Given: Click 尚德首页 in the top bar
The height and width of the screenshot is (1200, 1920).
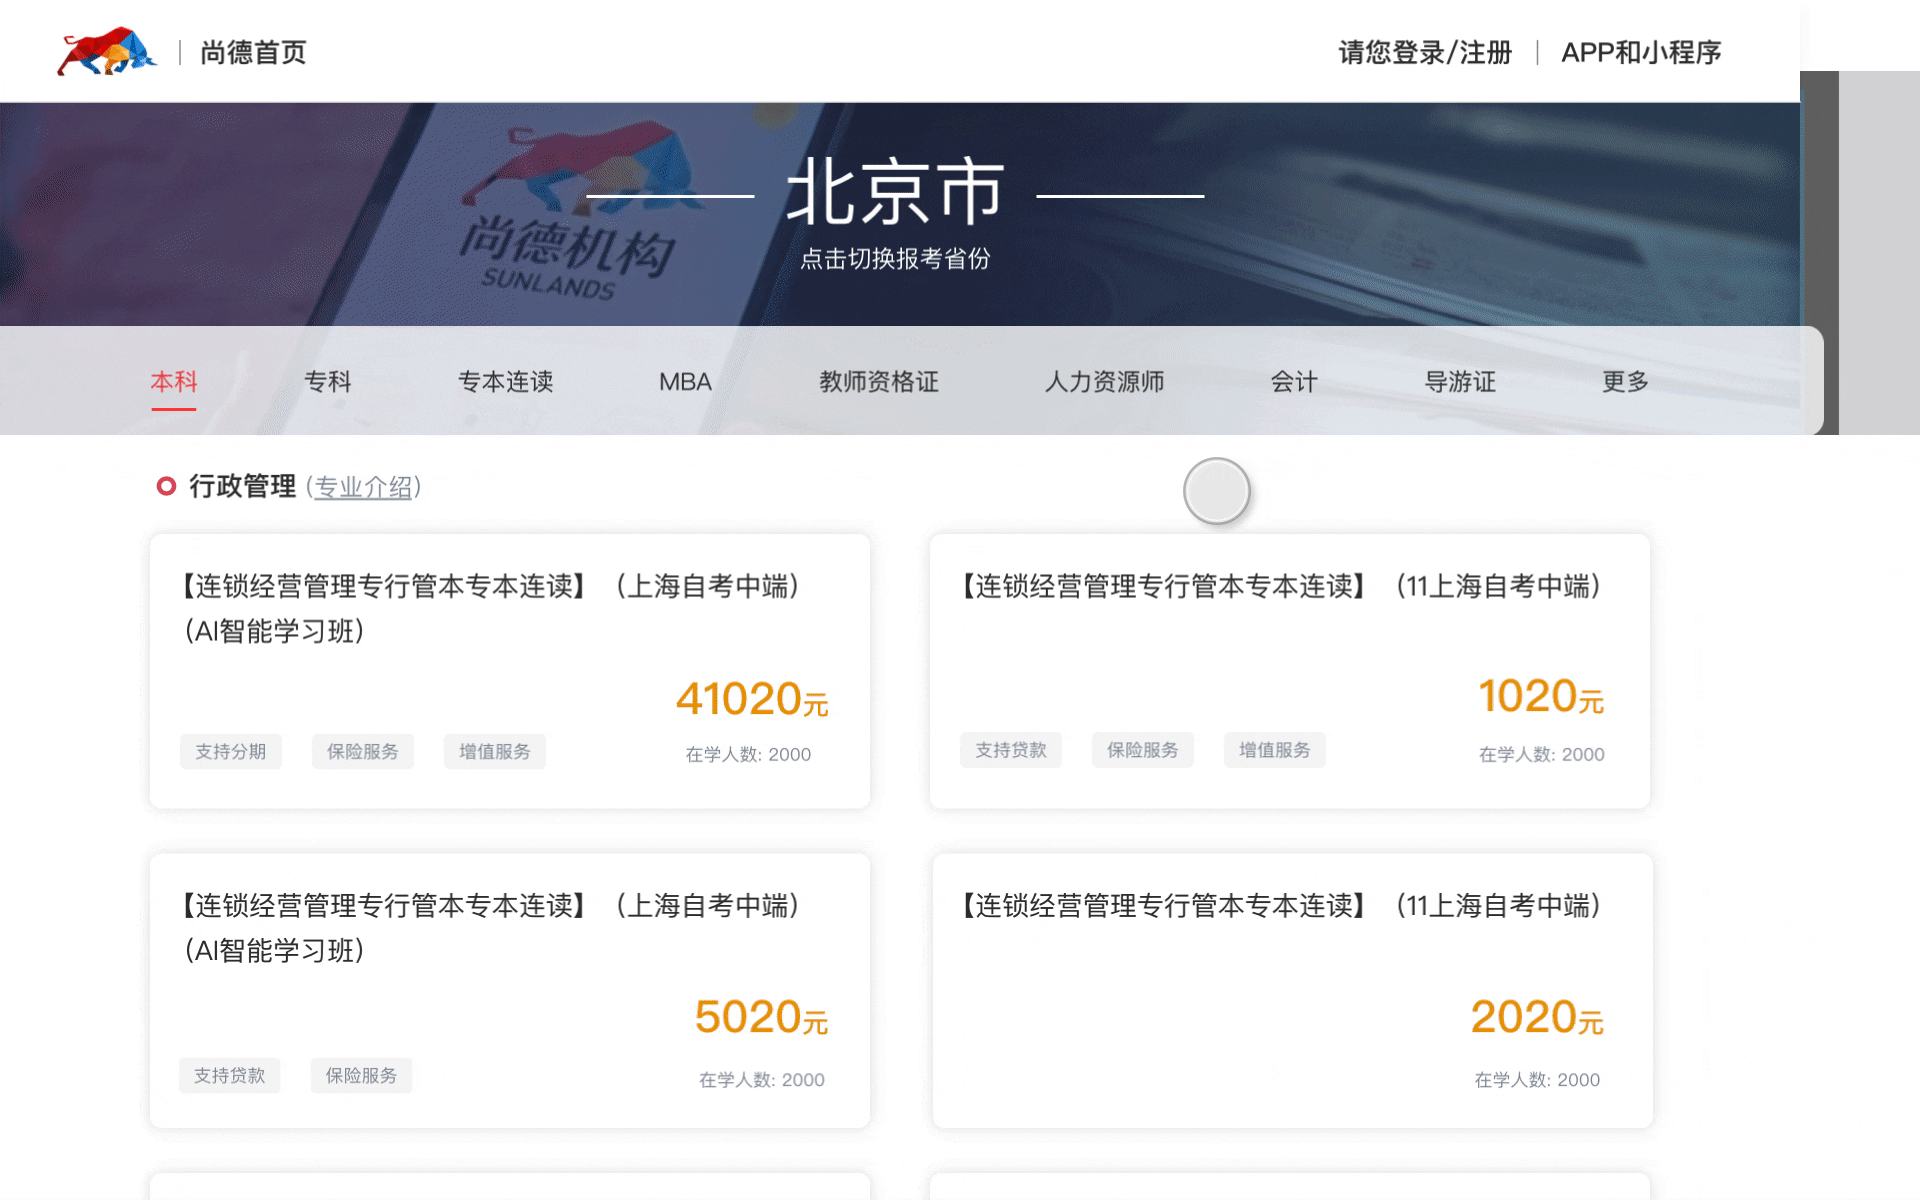Looking at the screenshot, I should click(x=252, y=52).
